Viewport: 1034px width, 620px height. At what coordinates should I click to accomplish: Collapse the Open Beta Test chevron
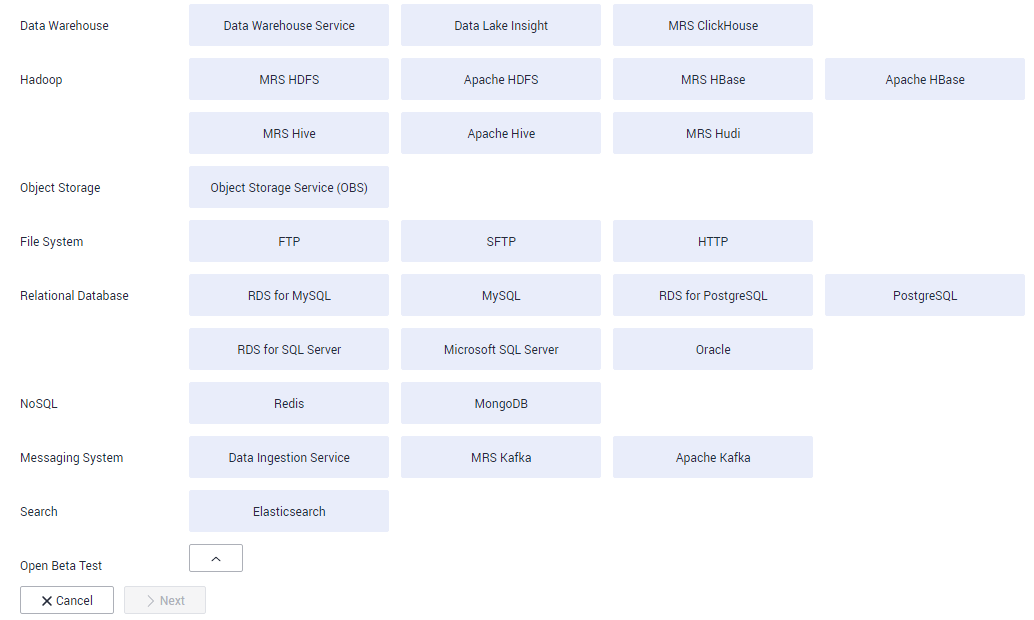click(216, 558)
